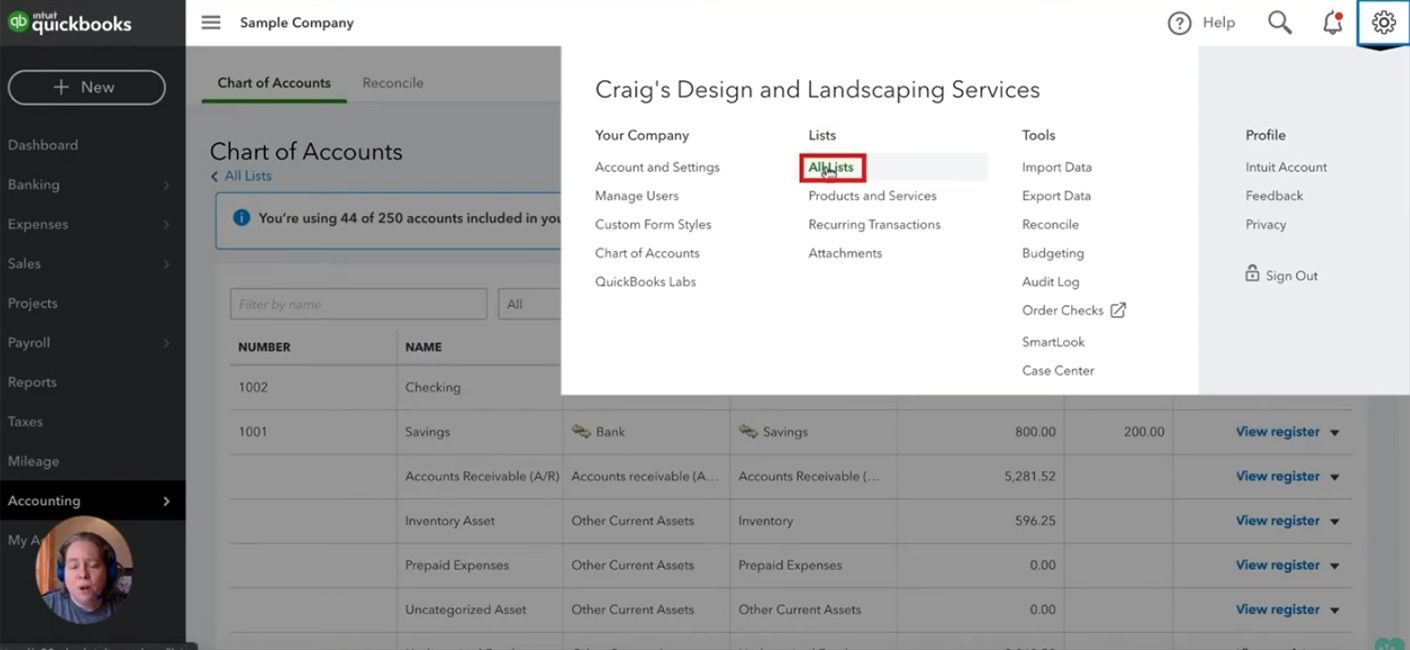Open Taxes in the sidebar
The image size is (1410, 650).
[x=25, y=422]
